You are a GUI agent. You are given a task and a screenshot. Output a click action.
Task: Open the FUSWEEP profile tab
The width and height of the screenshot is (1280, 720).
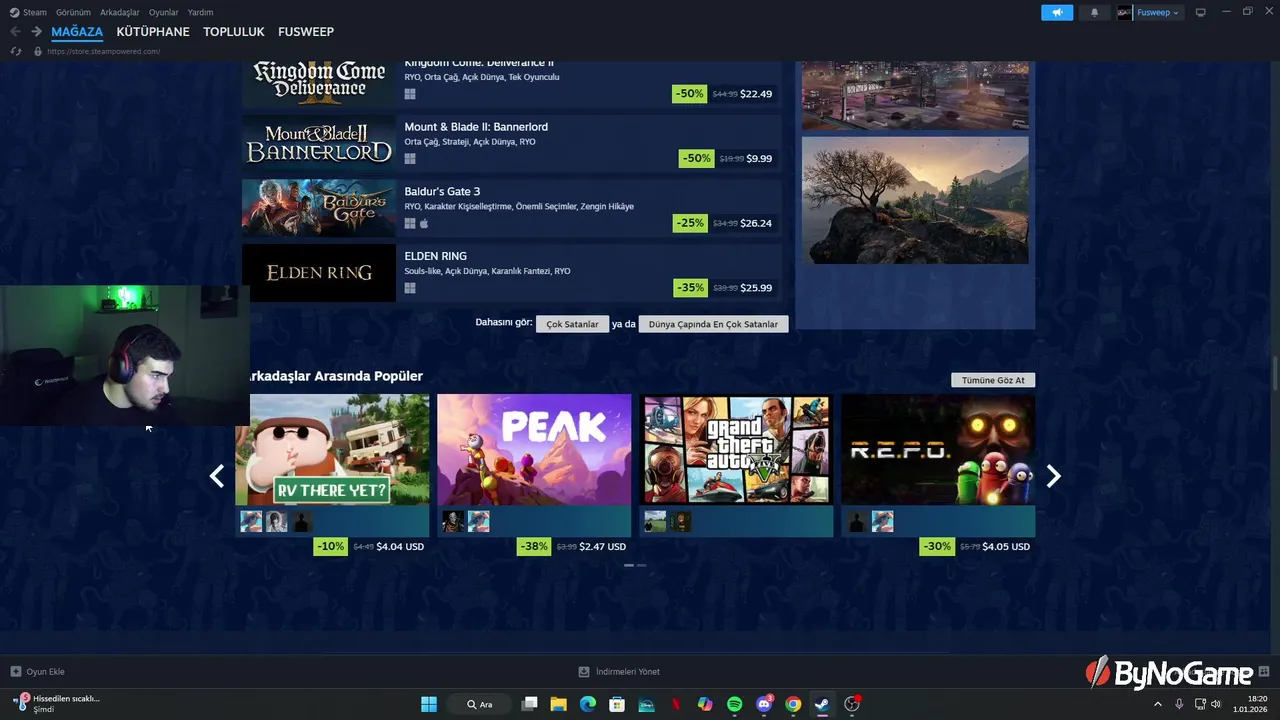click(306, 32)
